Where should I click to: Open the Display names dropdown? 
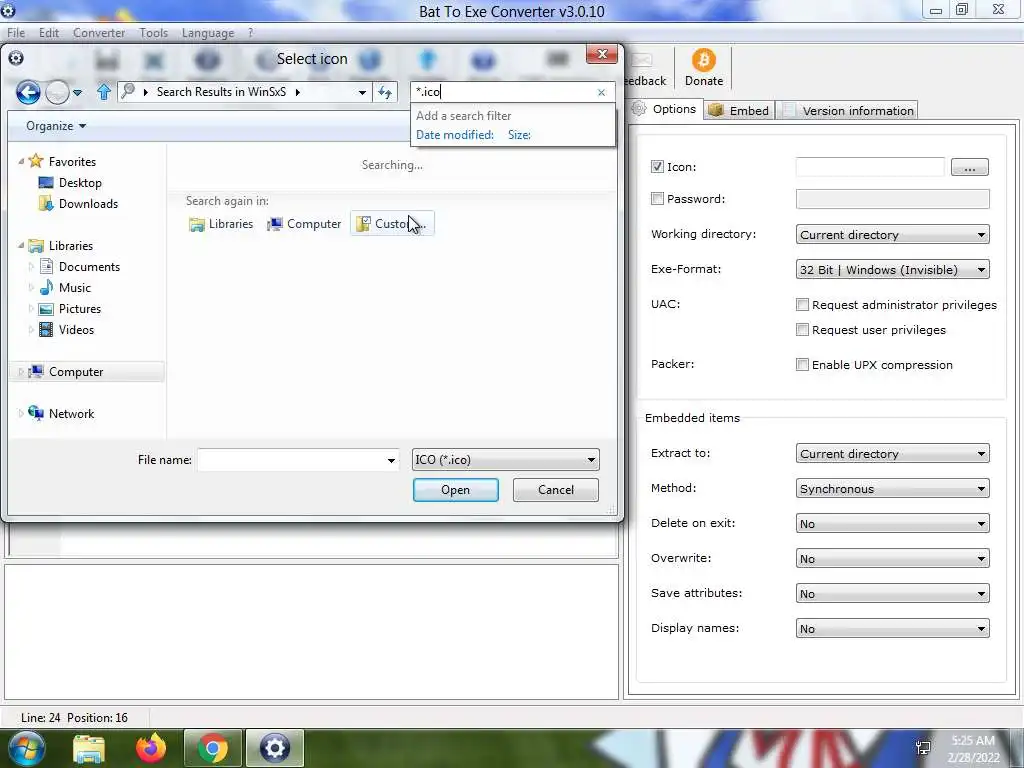pyautogui.click(x=892, y=629)
